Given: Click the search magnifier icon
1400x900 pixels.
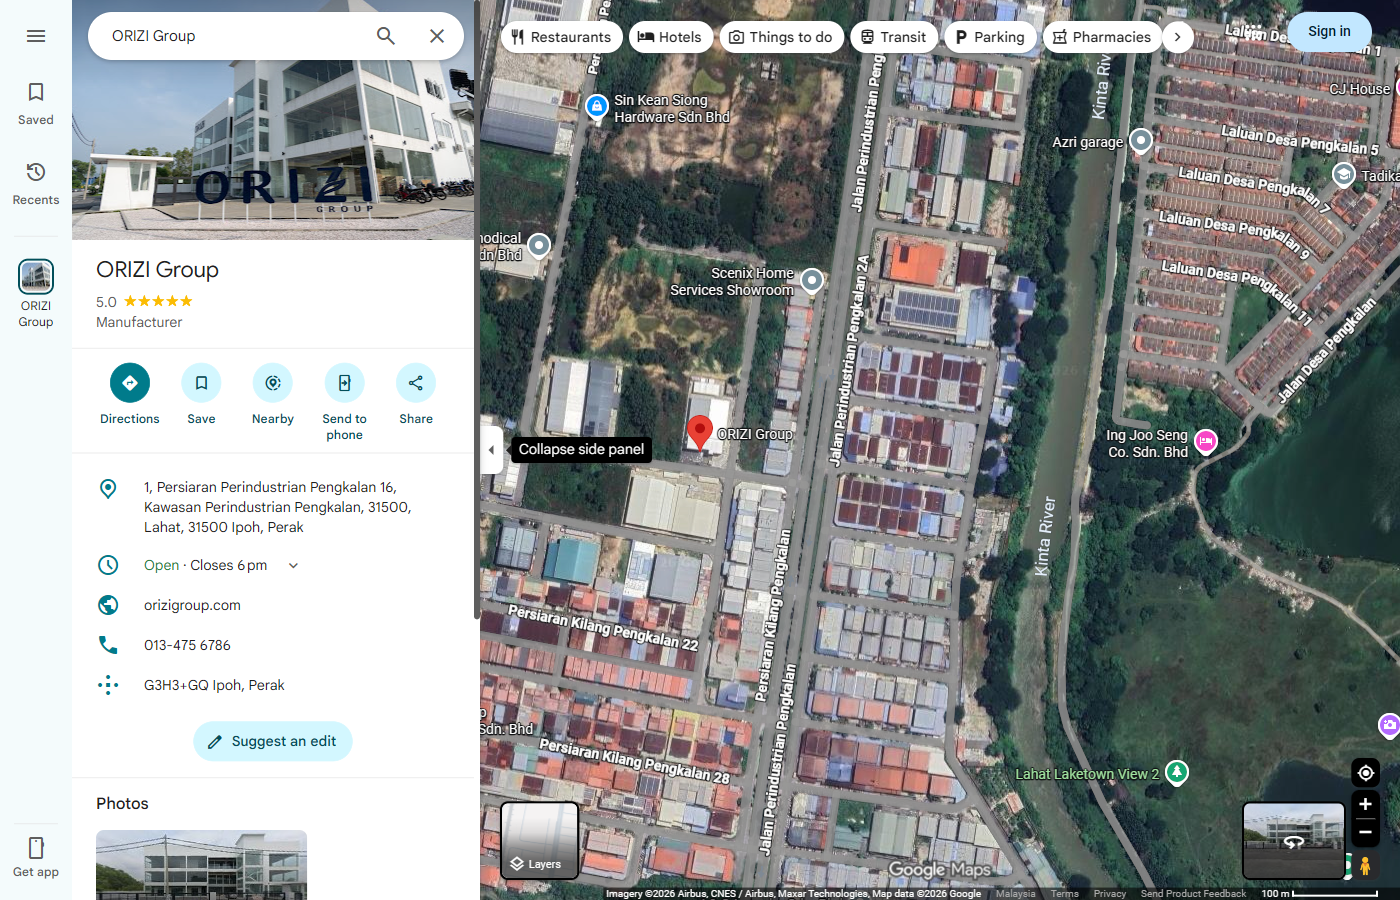Looking at the screenshot, I should pyautogui.click(x=386, y=36).
